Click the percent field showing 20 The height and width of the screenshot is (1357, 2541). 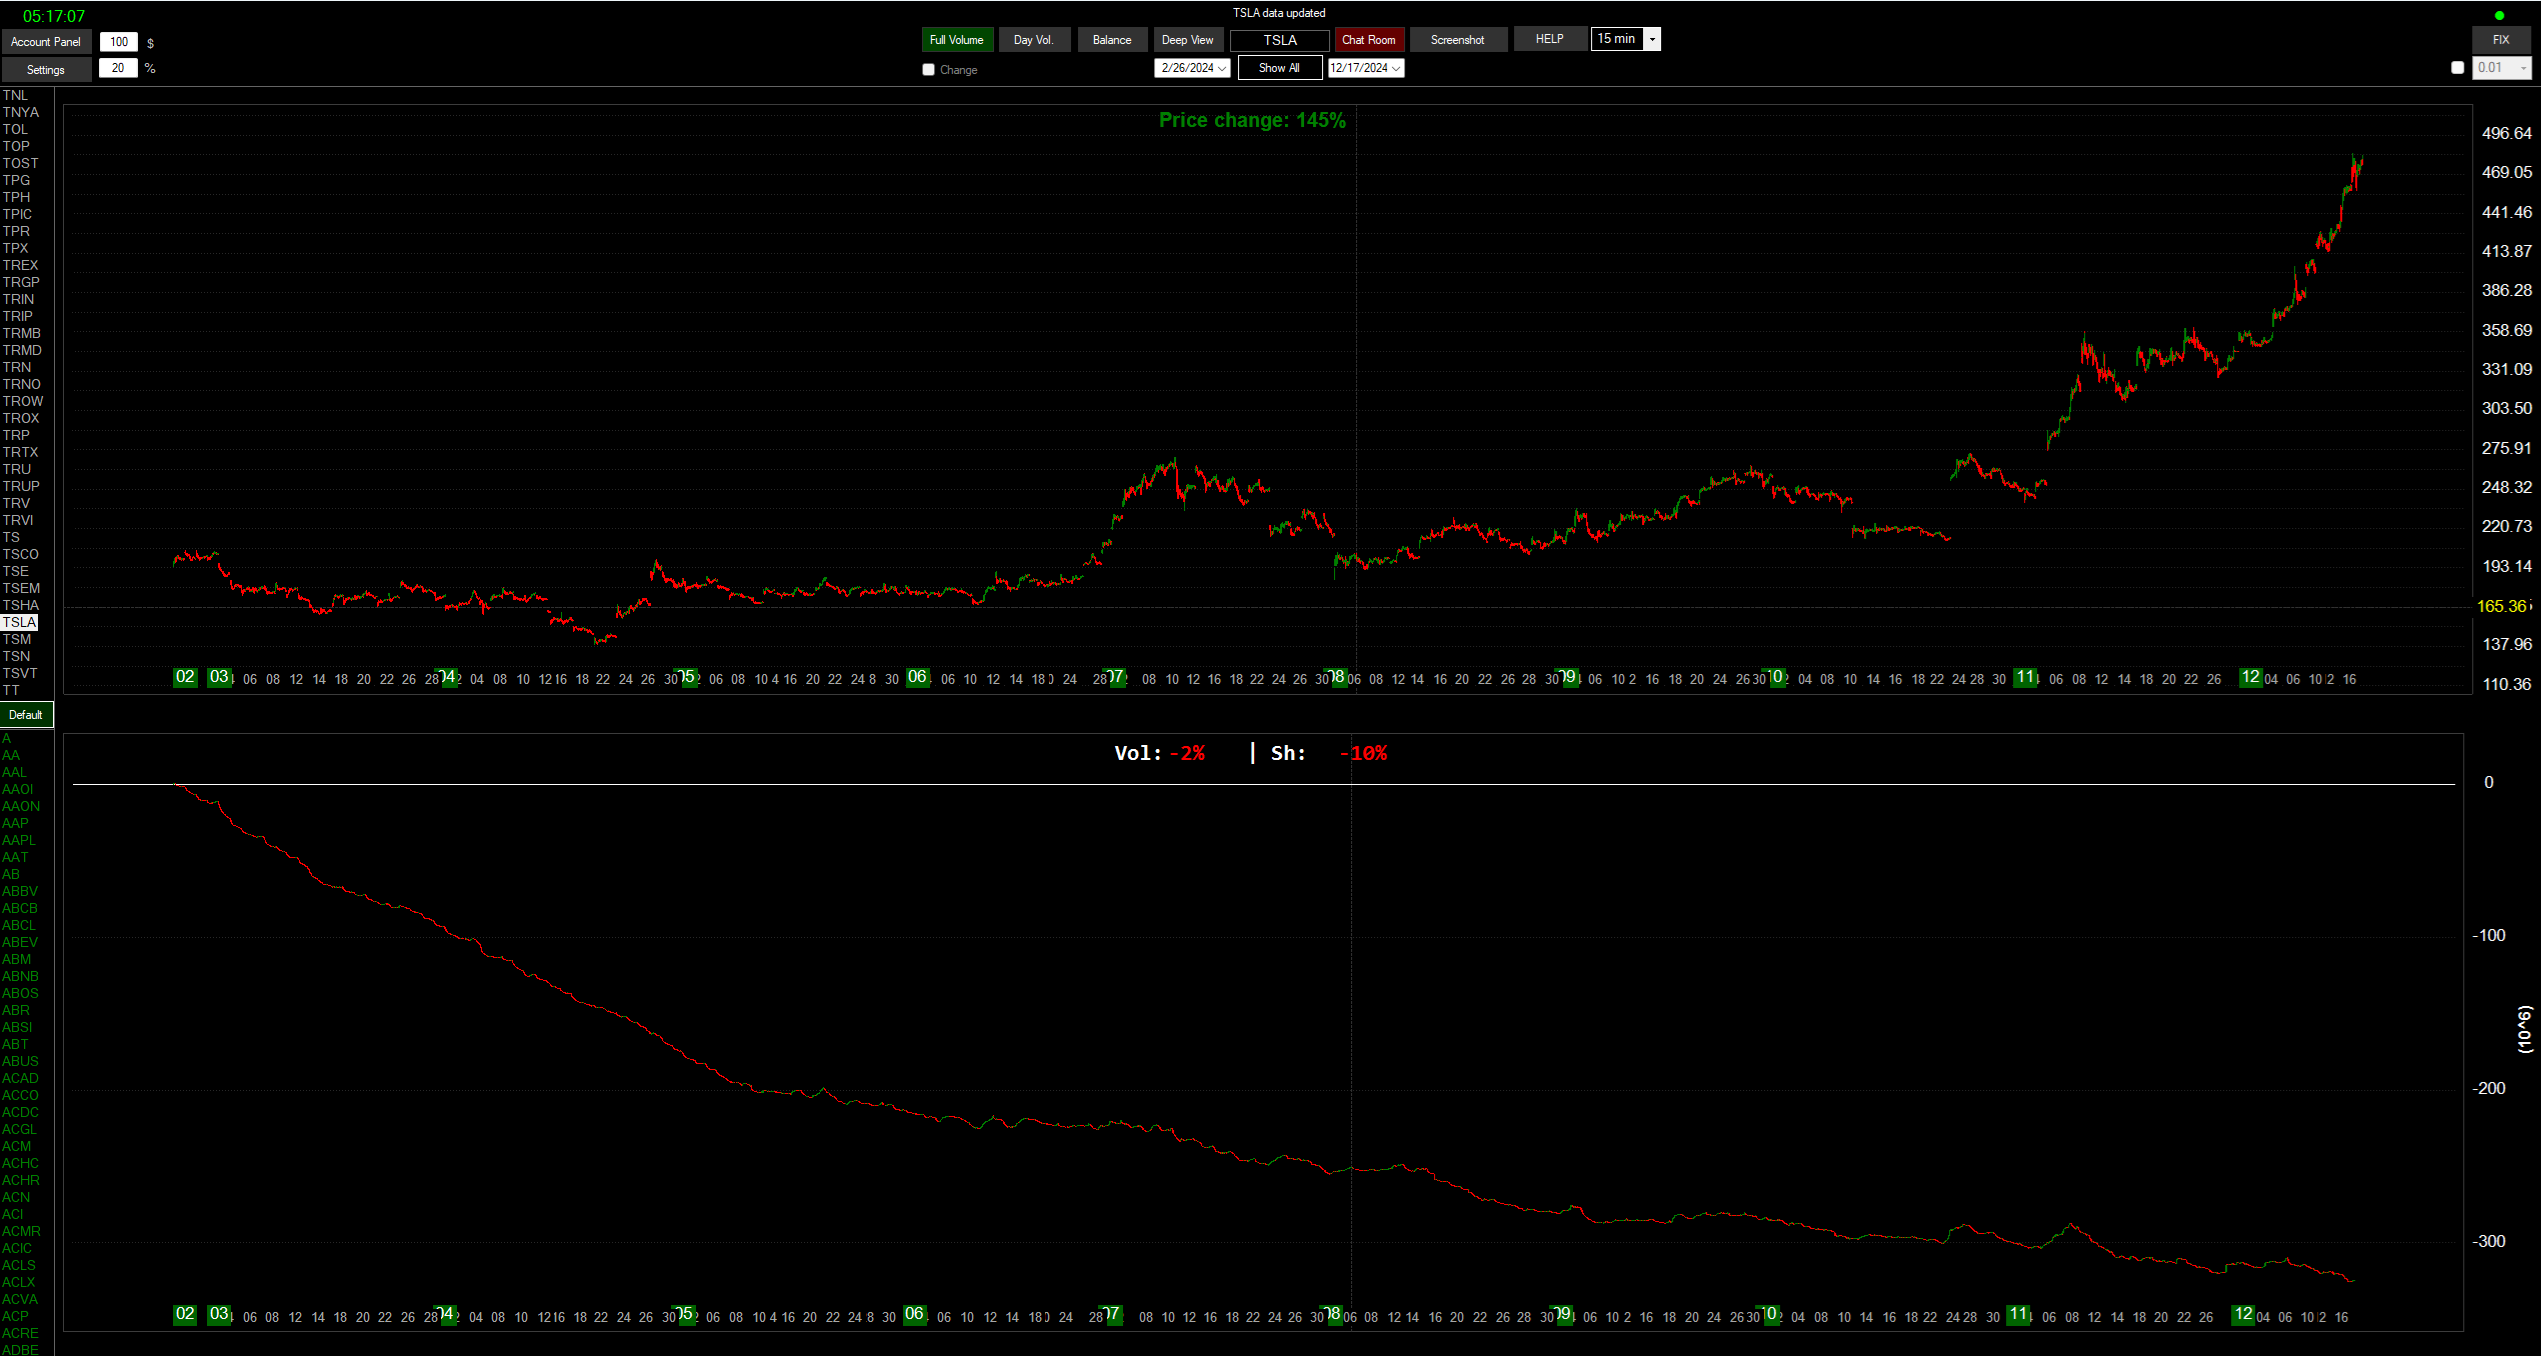(x=119, y=68)
